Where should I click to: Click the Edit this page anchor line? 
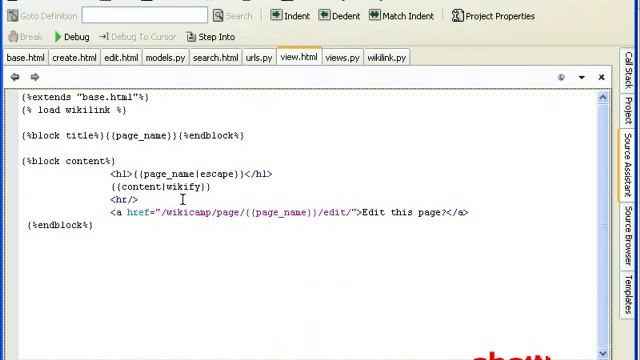point(289,212)
